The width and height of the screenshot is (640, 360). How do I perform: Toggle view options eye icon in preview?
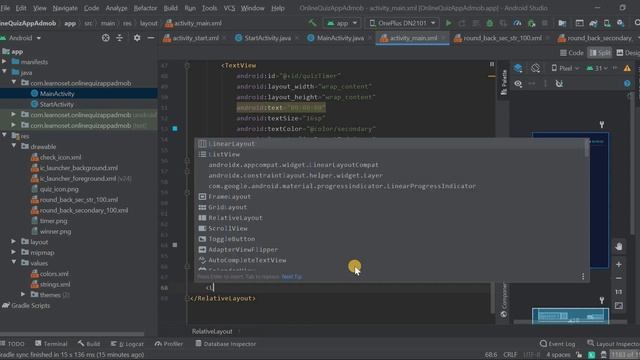pyautogui.click(x=518, y=84)
